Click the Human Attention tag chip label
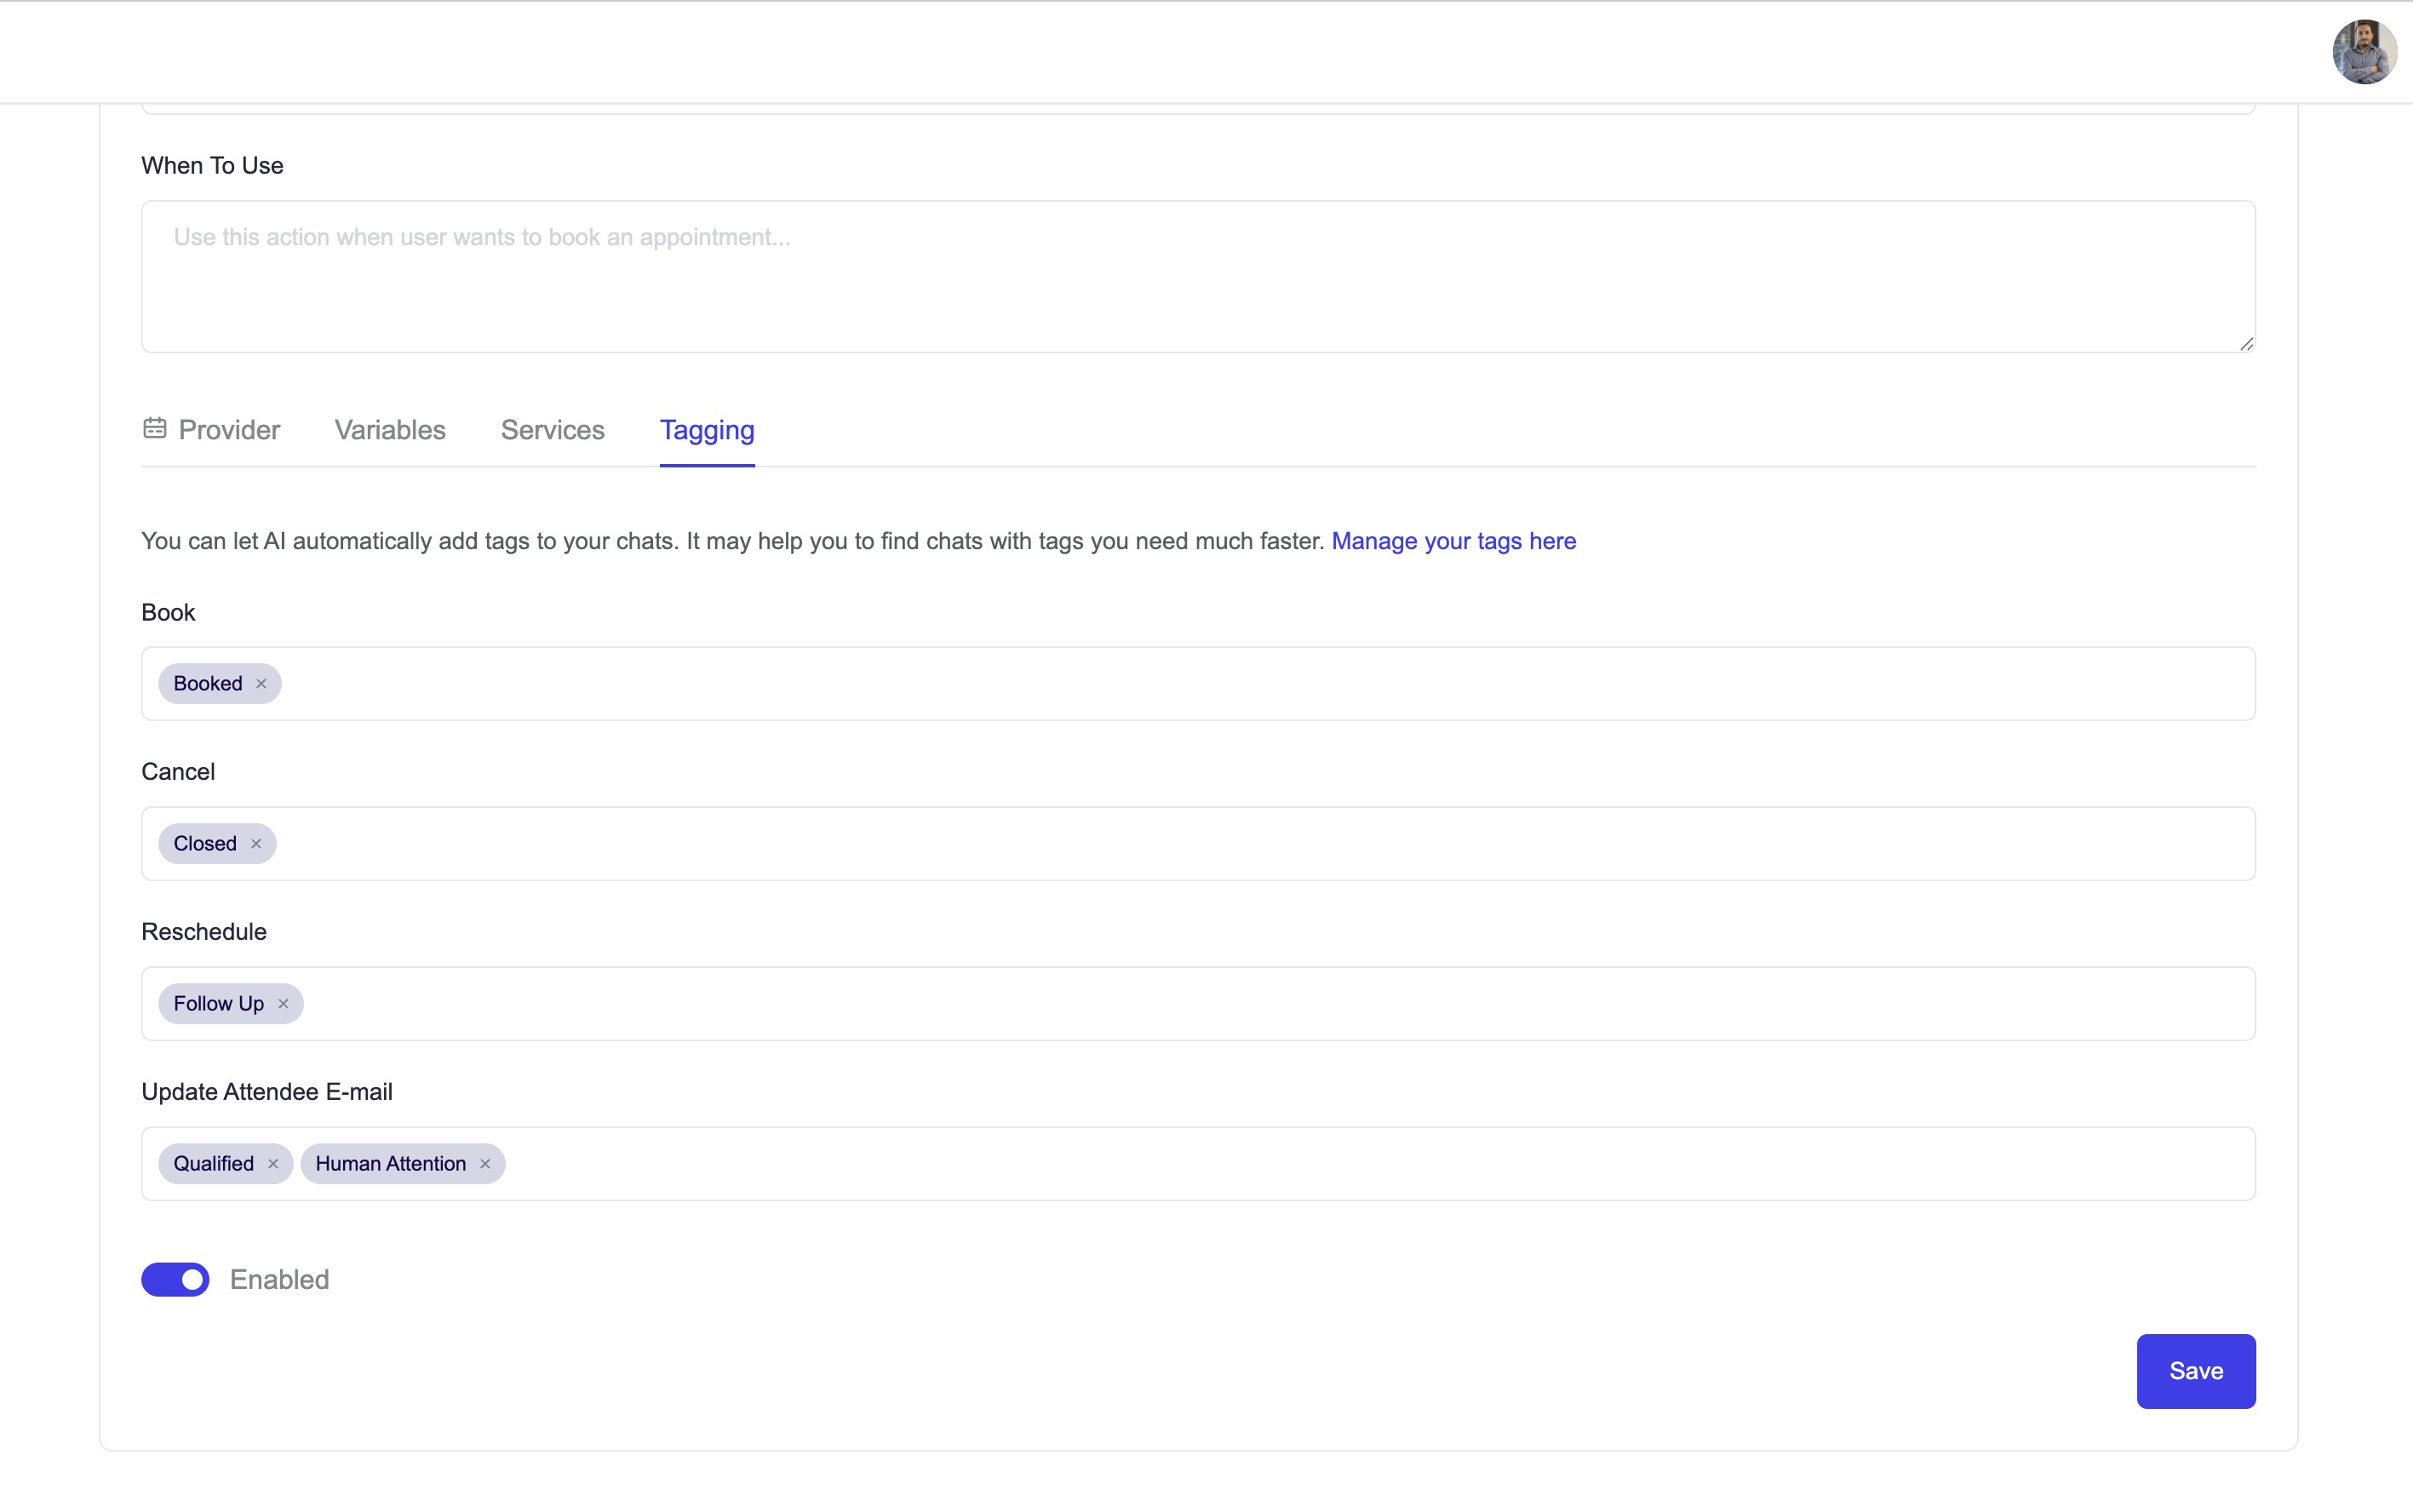The height and width of the screenshot is (1512, 2413). pyautogui.click(x=391, y=1164)
